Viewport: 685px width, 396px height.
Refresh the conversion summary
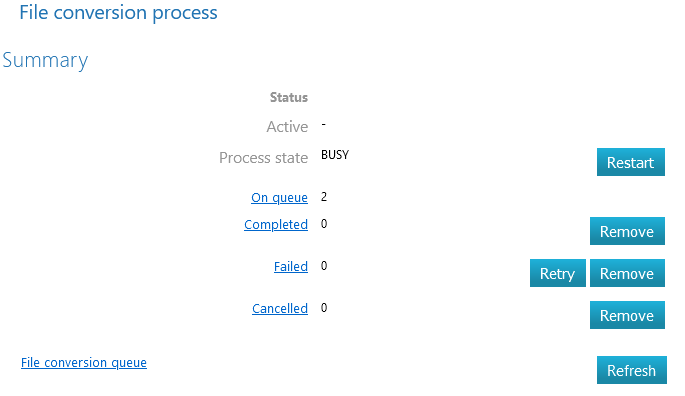tap(631, 370)
